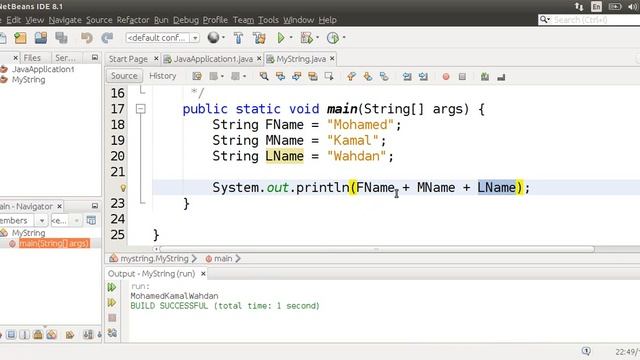
Task: Click Find Selection magnifier icon
Action: (x=264, y=76)
